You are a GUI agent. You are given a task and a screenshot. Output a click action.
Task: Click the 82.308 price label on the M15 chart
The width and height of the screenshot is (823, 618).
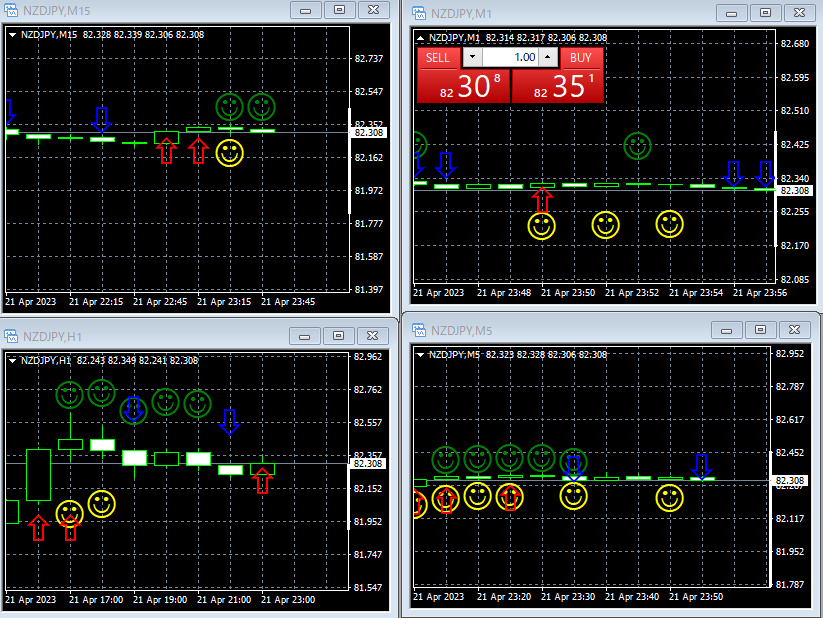pyautogui.click(x=368, y=133)
